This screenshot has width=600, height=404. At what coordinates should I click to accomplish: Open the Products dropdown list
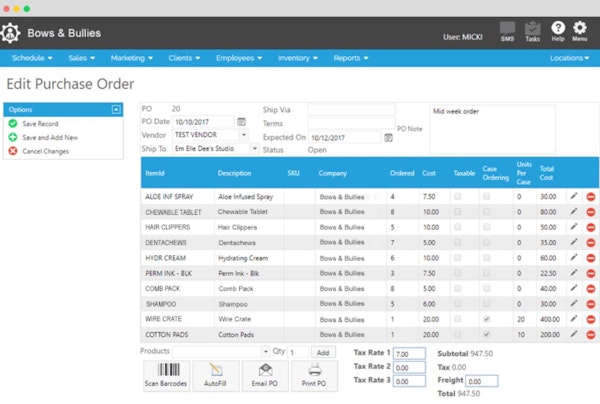point(265,352)
